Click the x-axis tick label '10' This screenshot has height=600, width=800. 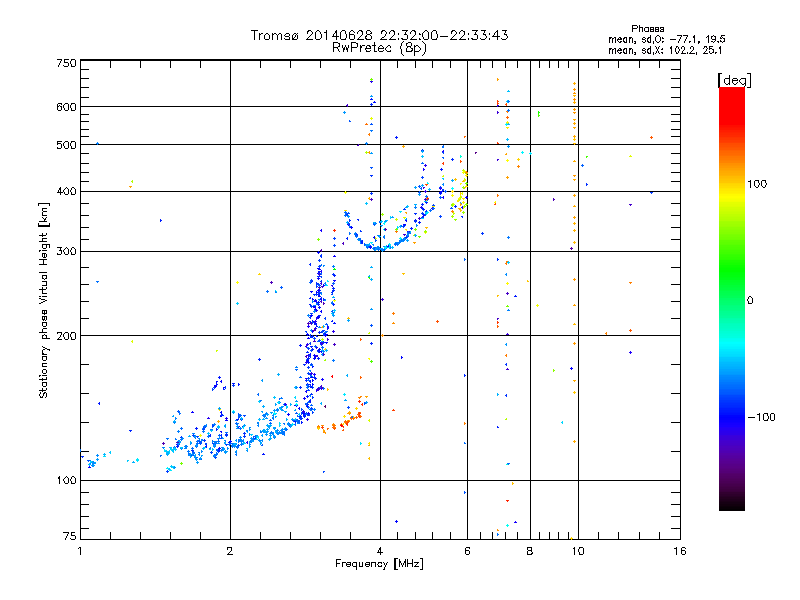point(578,551)
